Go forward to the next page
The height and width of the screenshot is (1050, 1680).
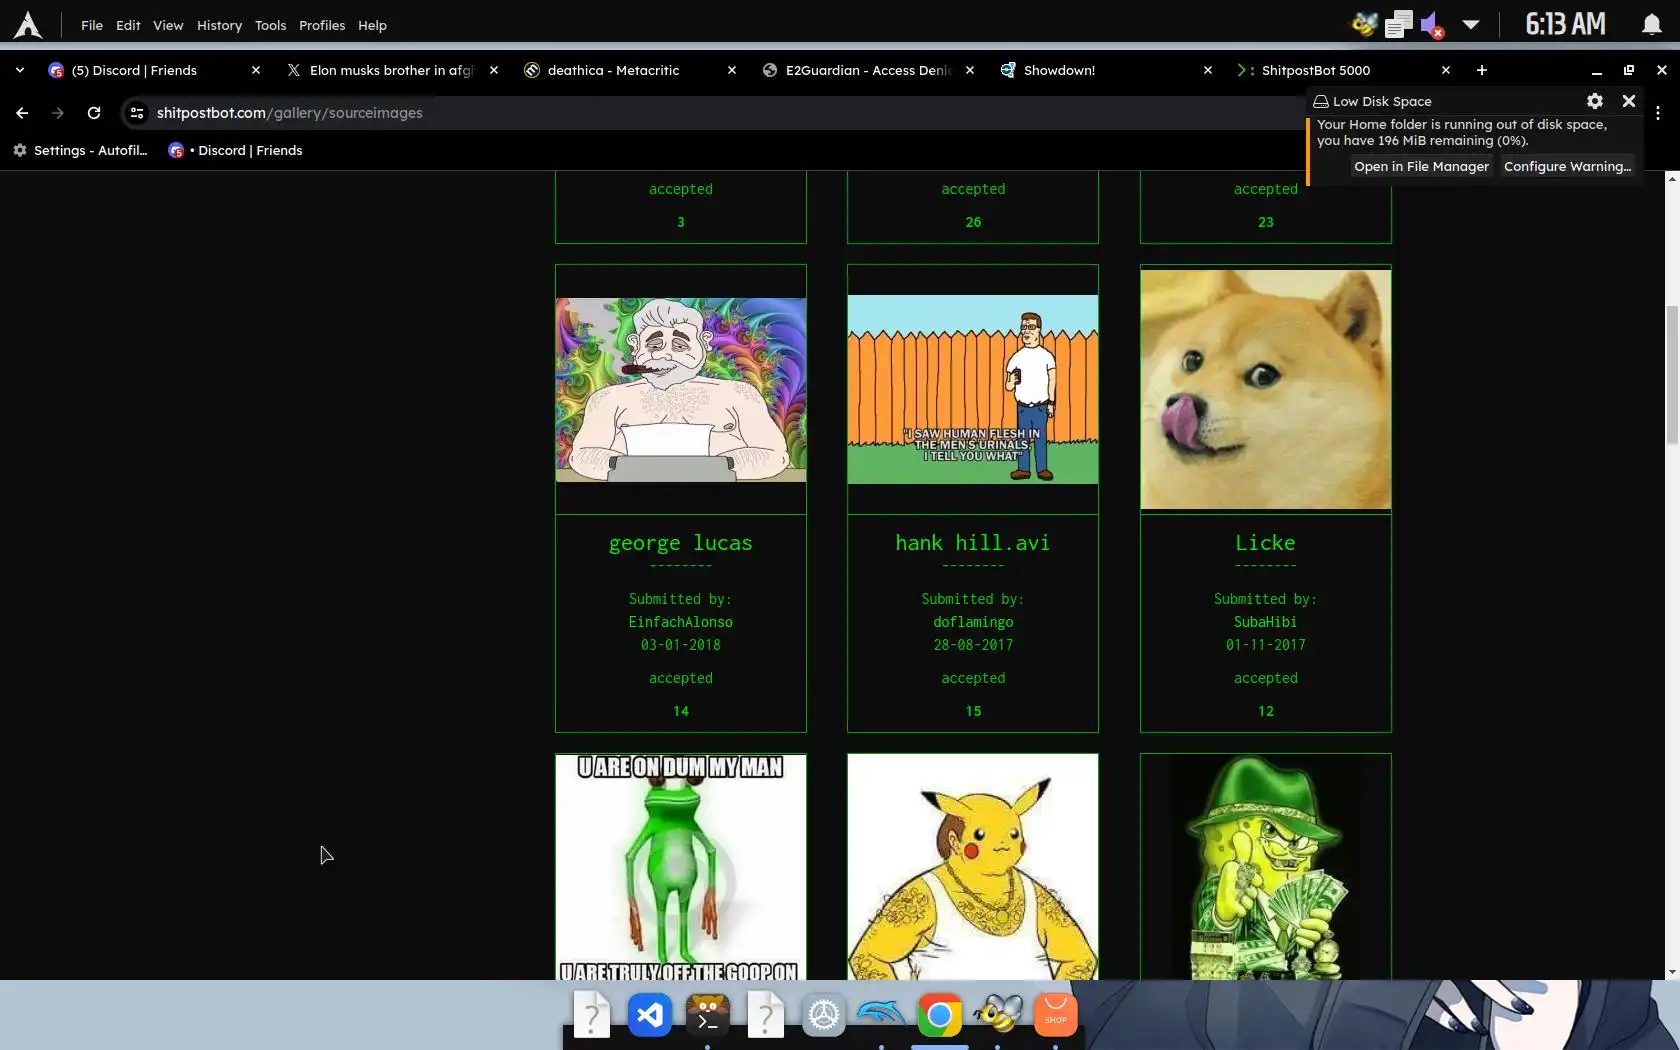[x=58, y=113]
